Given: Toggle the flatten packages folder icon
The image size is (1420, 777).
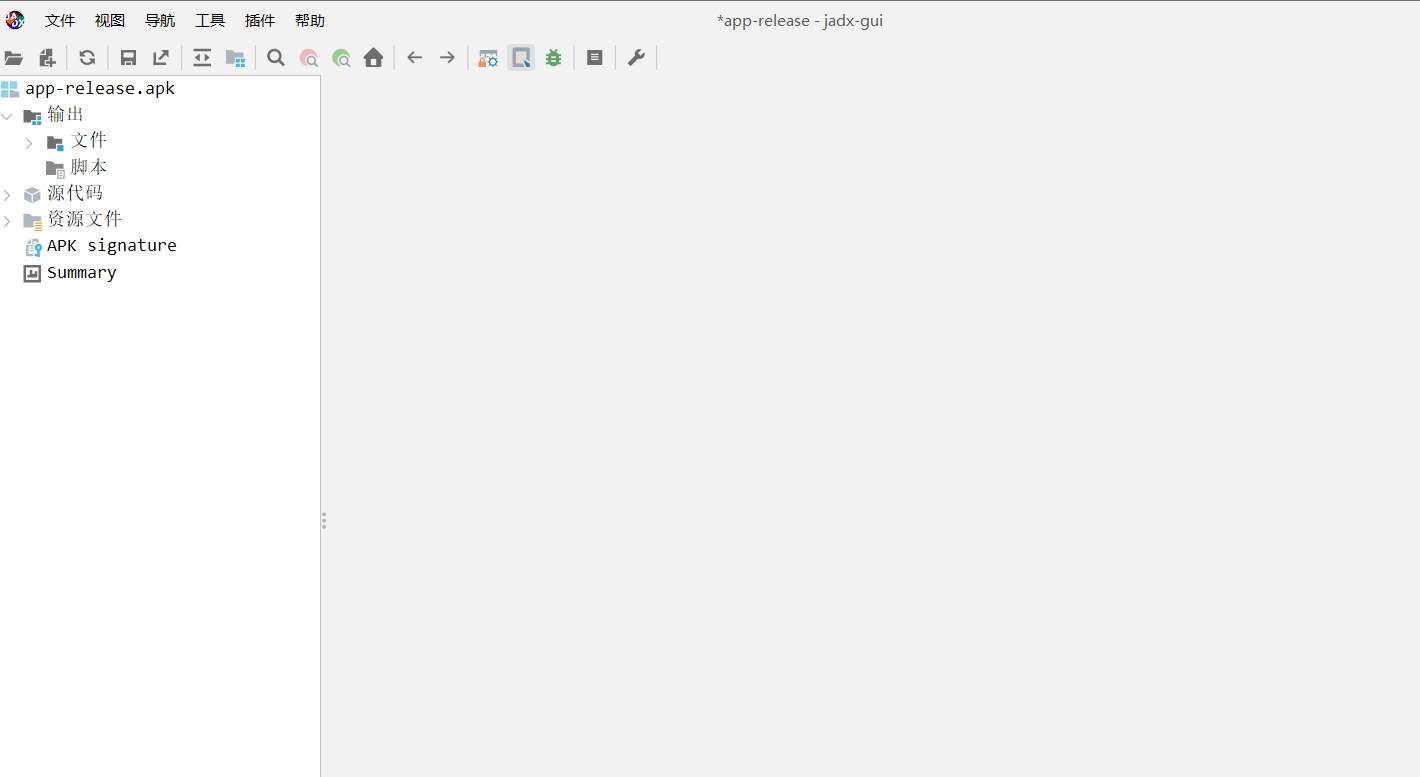Looking at the screenshot, I should coord(235,58).
